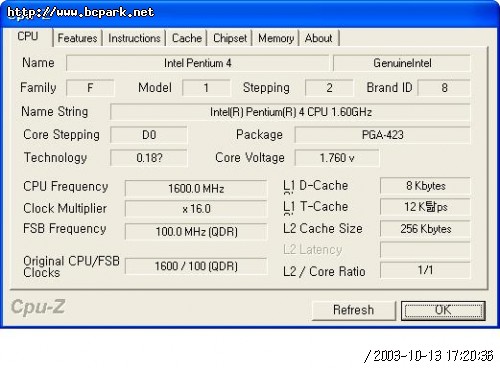This screenshot has width=500, height=368.
Task: Click the L1 D-Cache label
Action: point(316,186)
